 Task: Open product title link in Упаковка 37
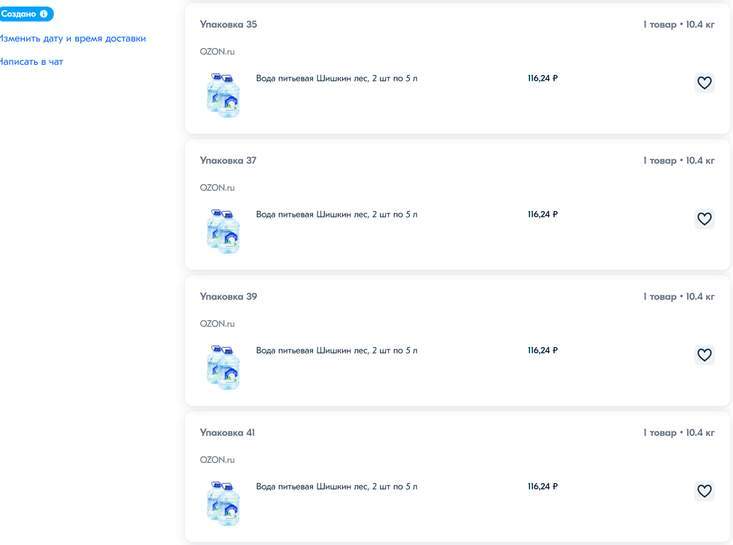click(x=336, y=214)
